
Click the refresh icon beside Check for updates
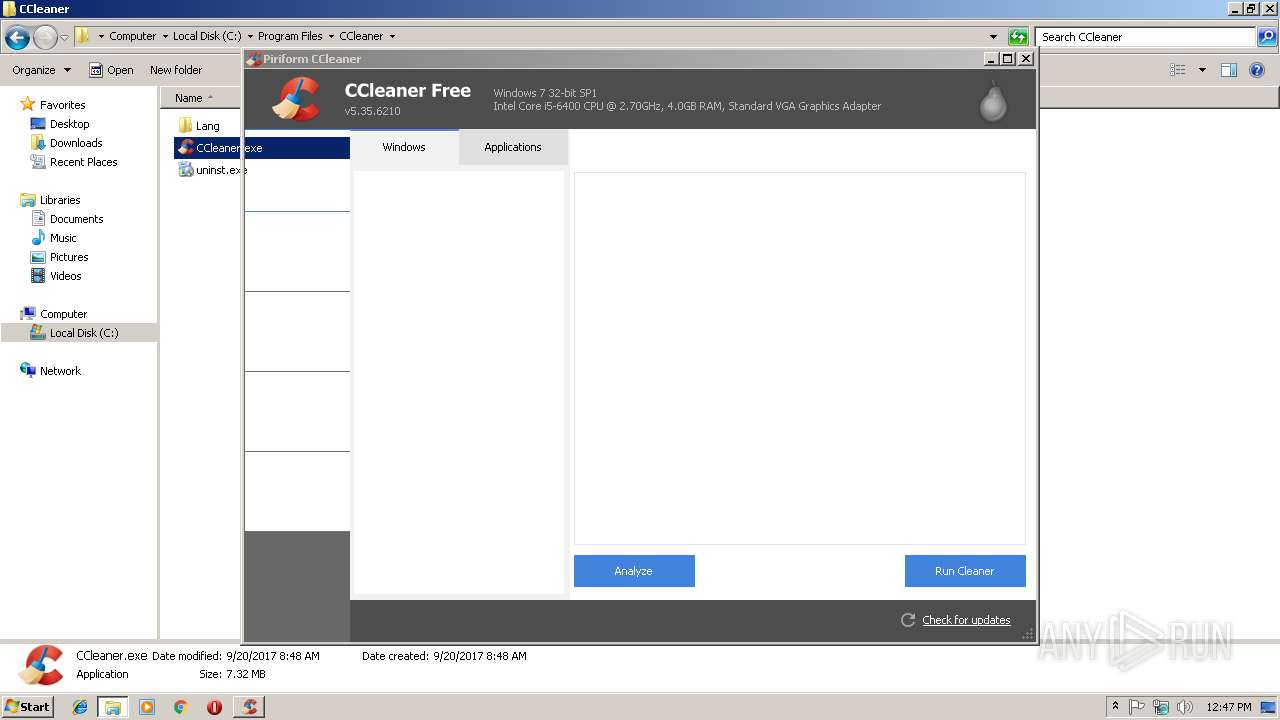[908, 620]
